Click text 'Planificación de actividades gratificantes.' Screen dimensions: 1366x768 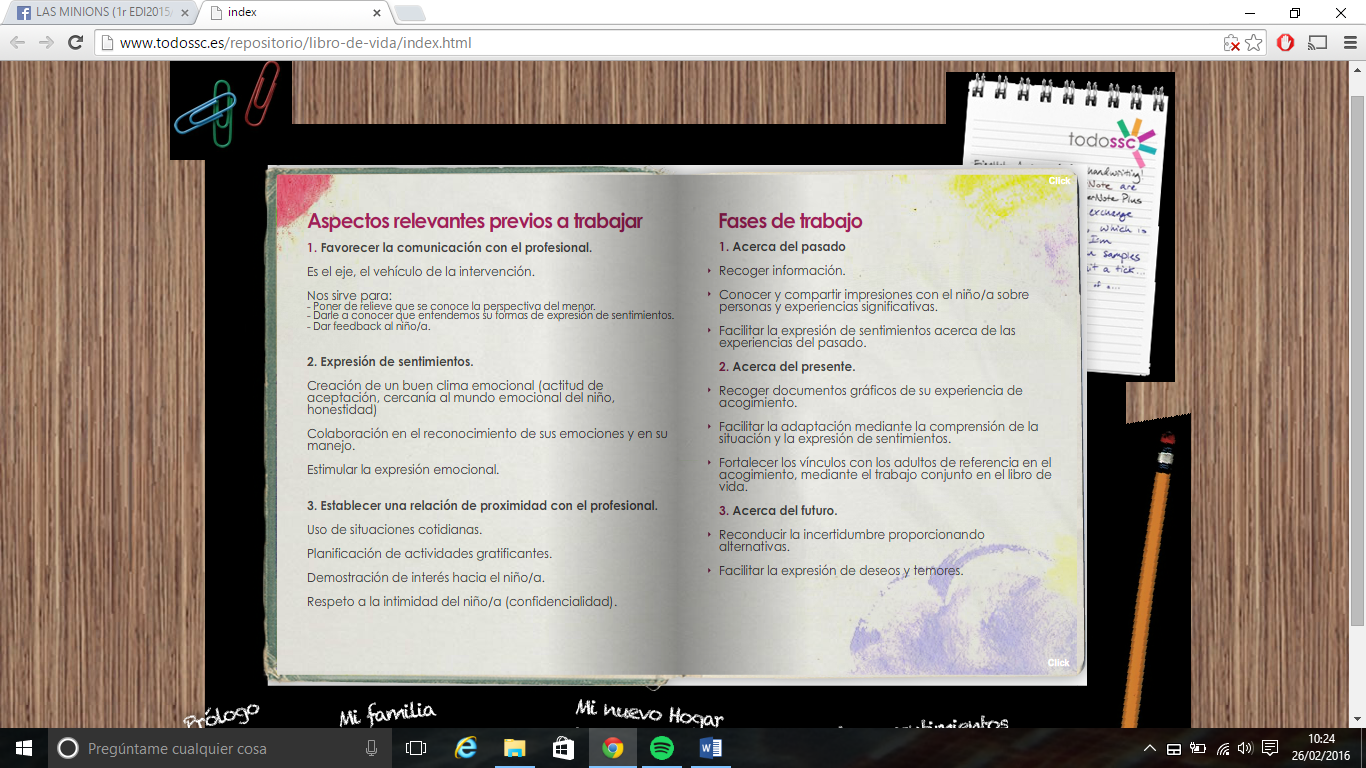pos(429,554)
